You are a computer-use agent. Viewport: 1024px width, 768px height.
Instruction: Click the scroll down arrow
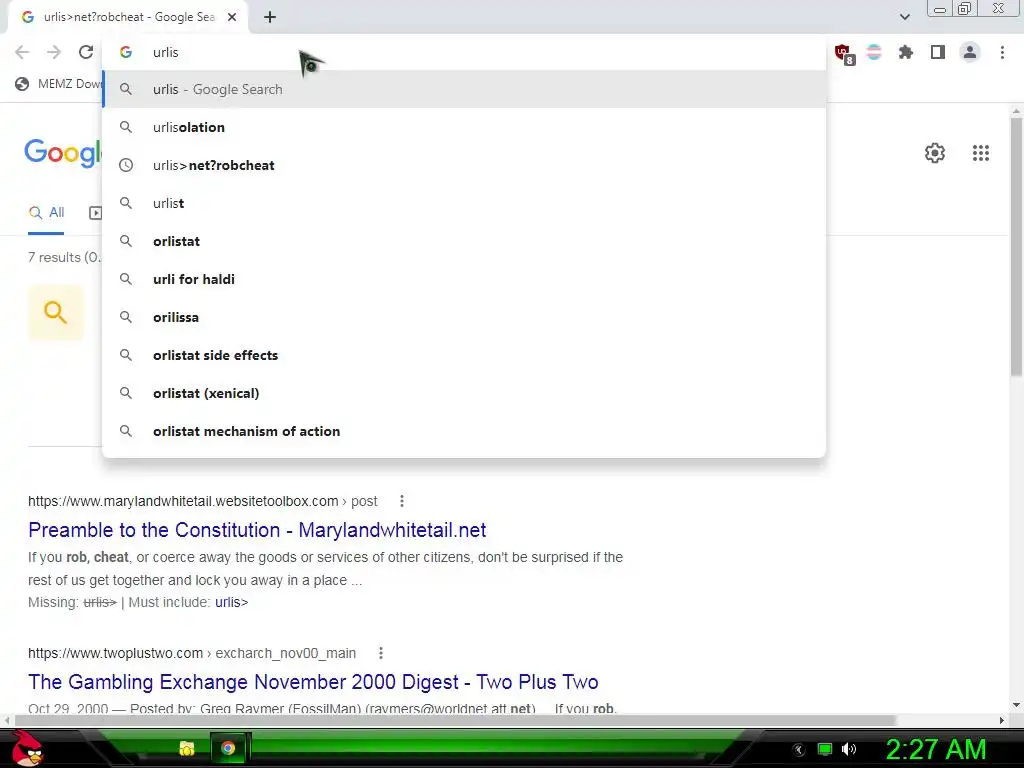[x=1016, y=705]
